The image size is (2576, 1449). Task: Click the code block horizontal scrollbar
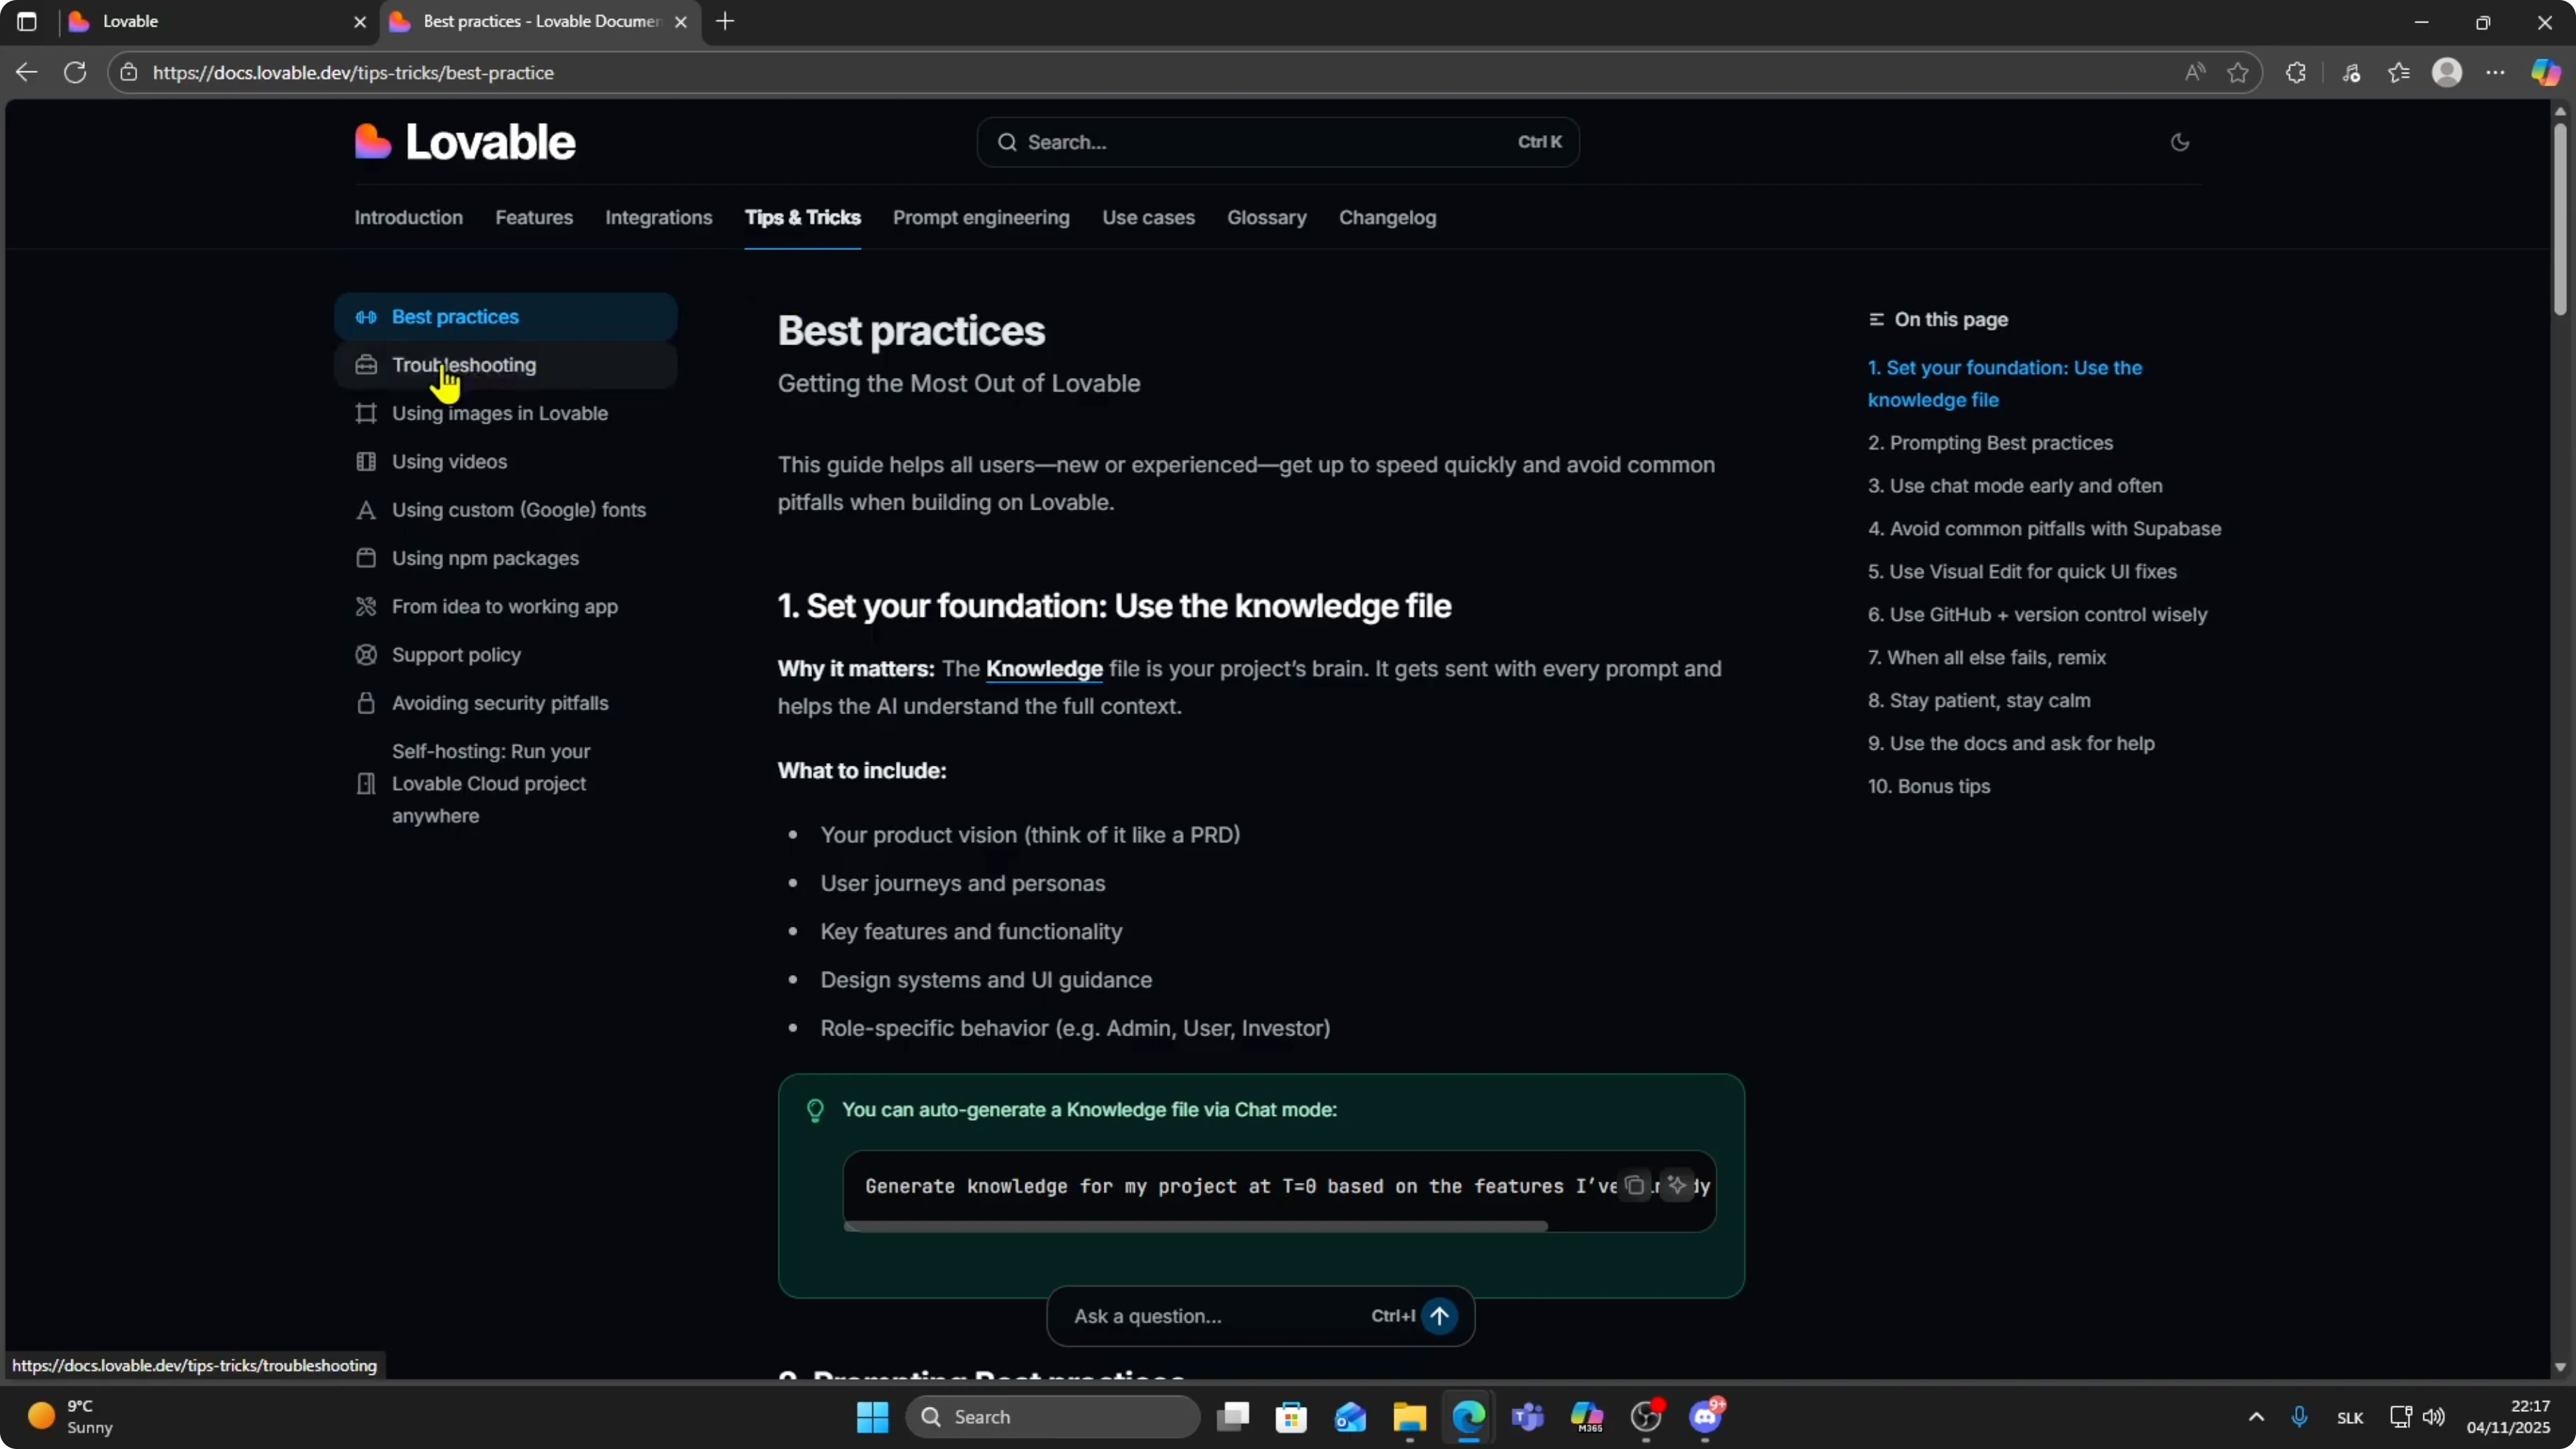click(1196, 1225)
